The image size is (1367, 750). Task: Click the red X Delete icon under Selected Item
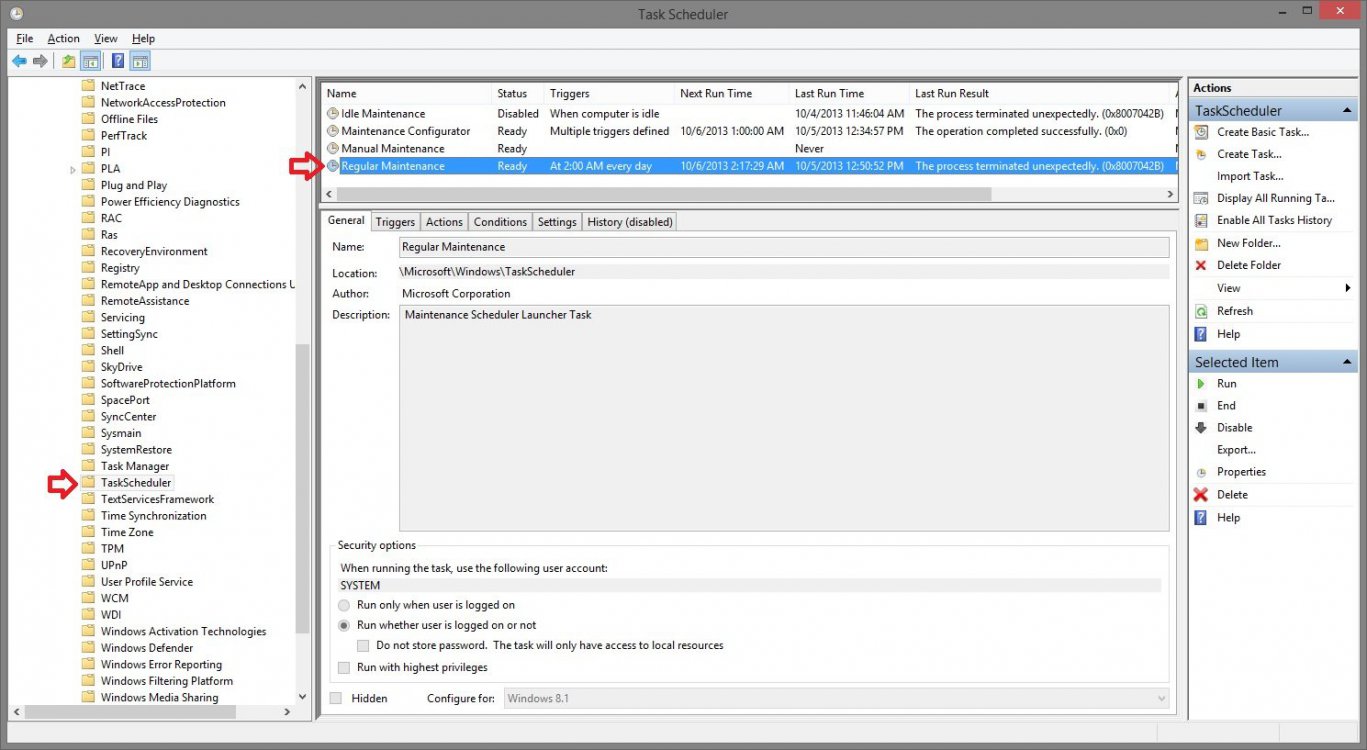point(1201,494)
